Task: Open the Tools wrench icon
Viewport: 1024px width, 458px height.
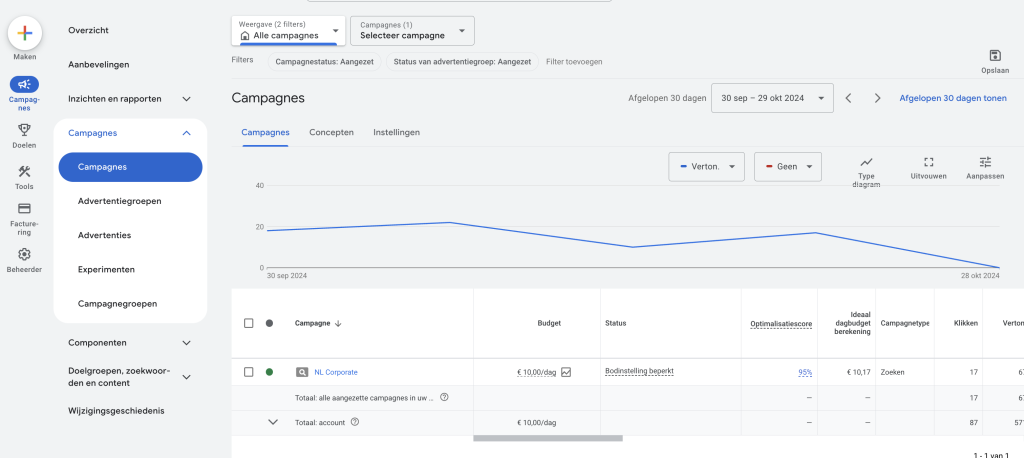Action: [24, 172]
